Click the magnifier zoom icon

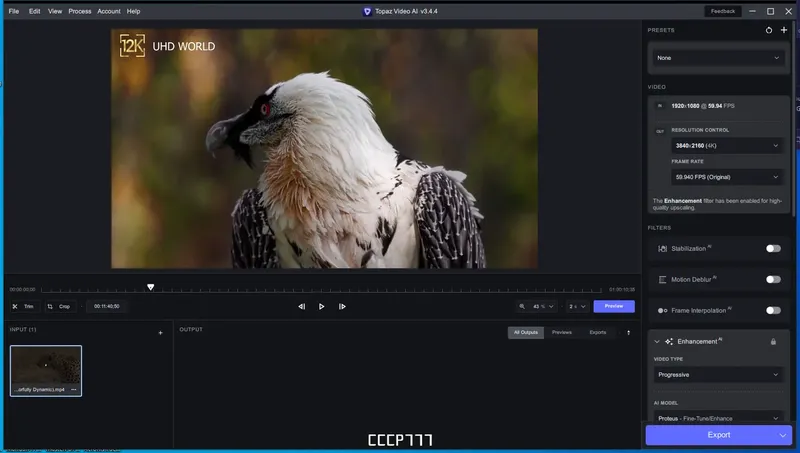[522, 306]
